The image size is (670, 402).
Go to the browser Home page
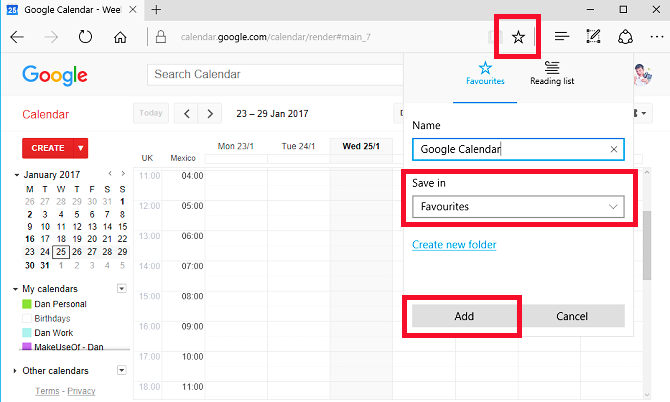120,37
